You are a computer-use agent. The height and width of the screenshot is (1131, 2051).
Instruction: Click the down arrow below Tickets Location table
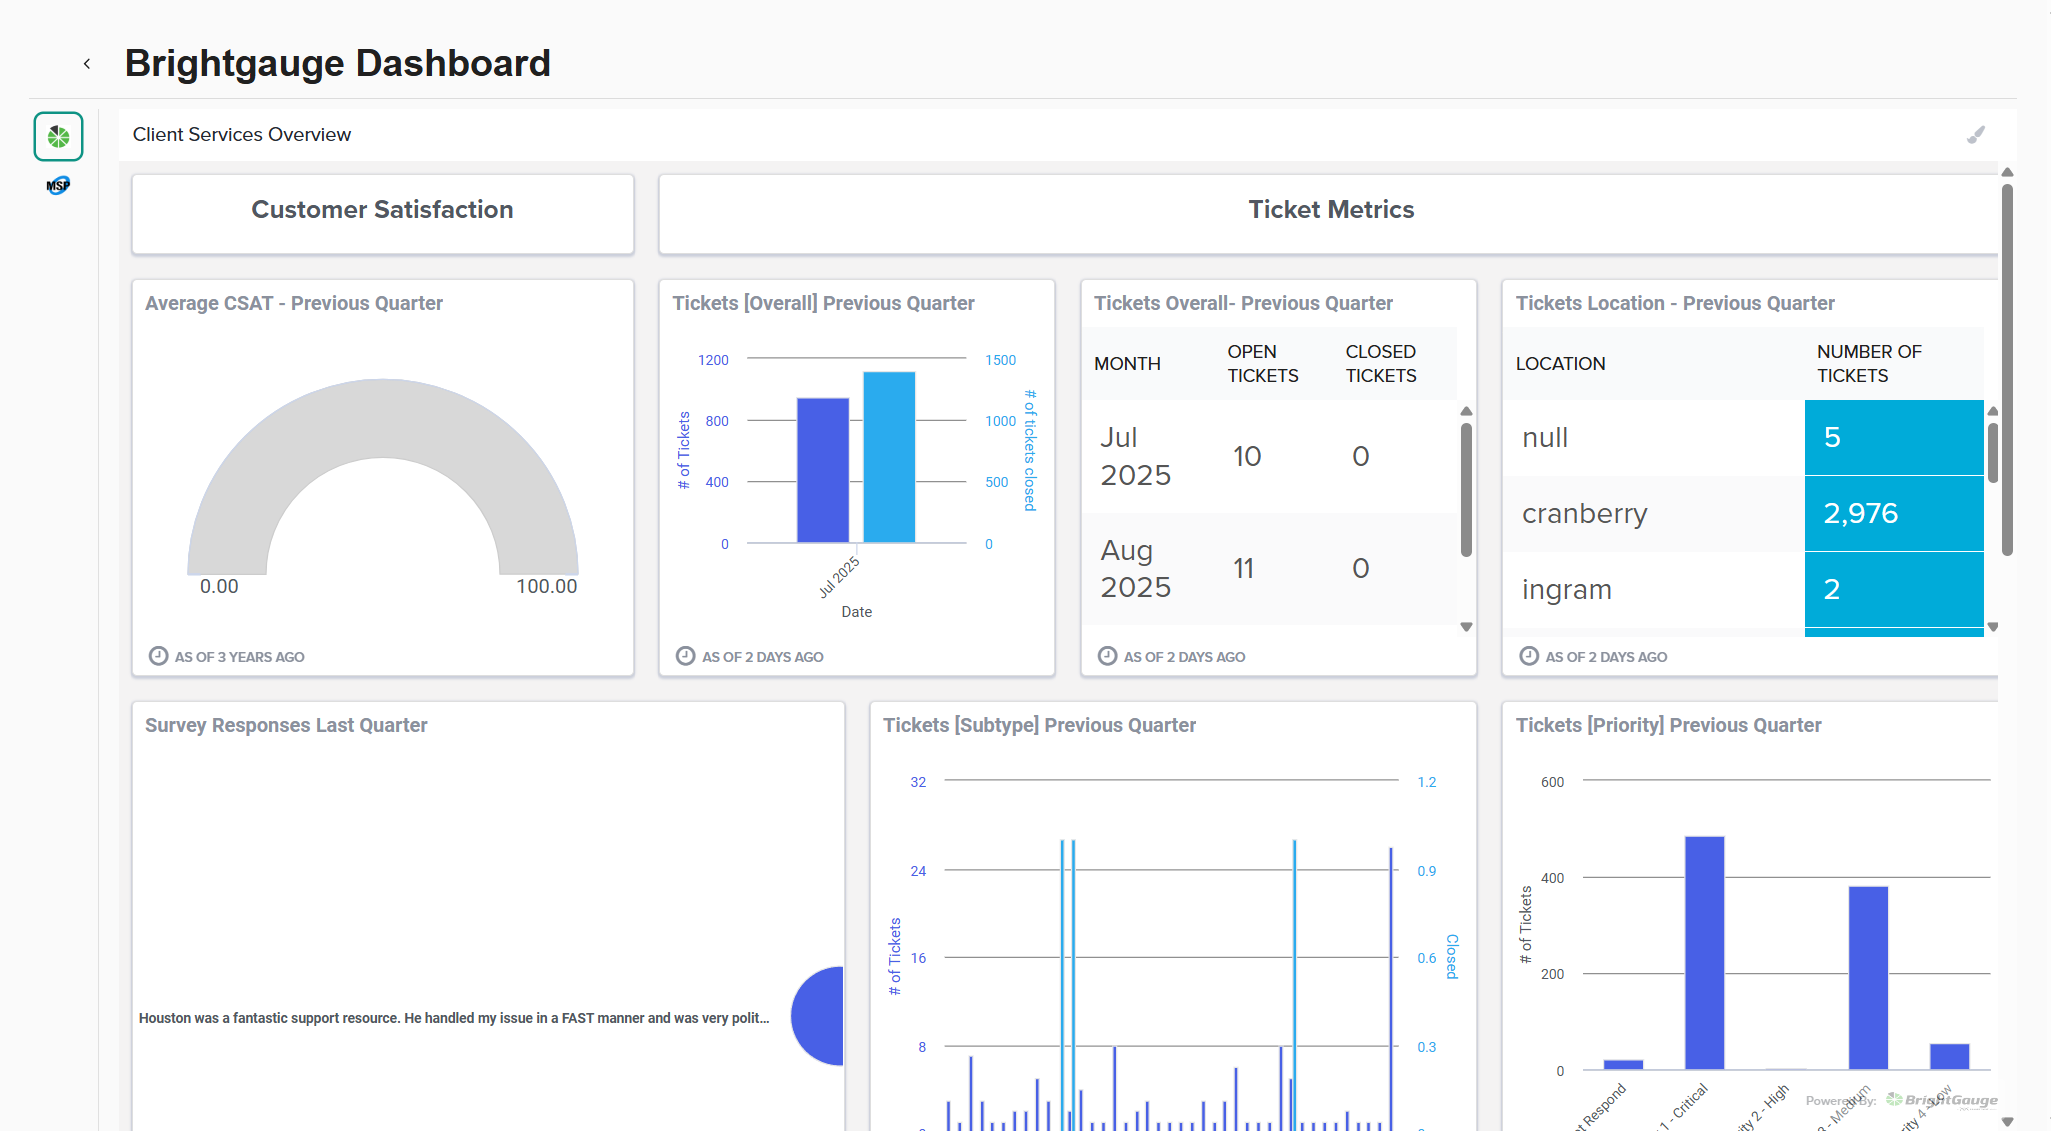1994,626
